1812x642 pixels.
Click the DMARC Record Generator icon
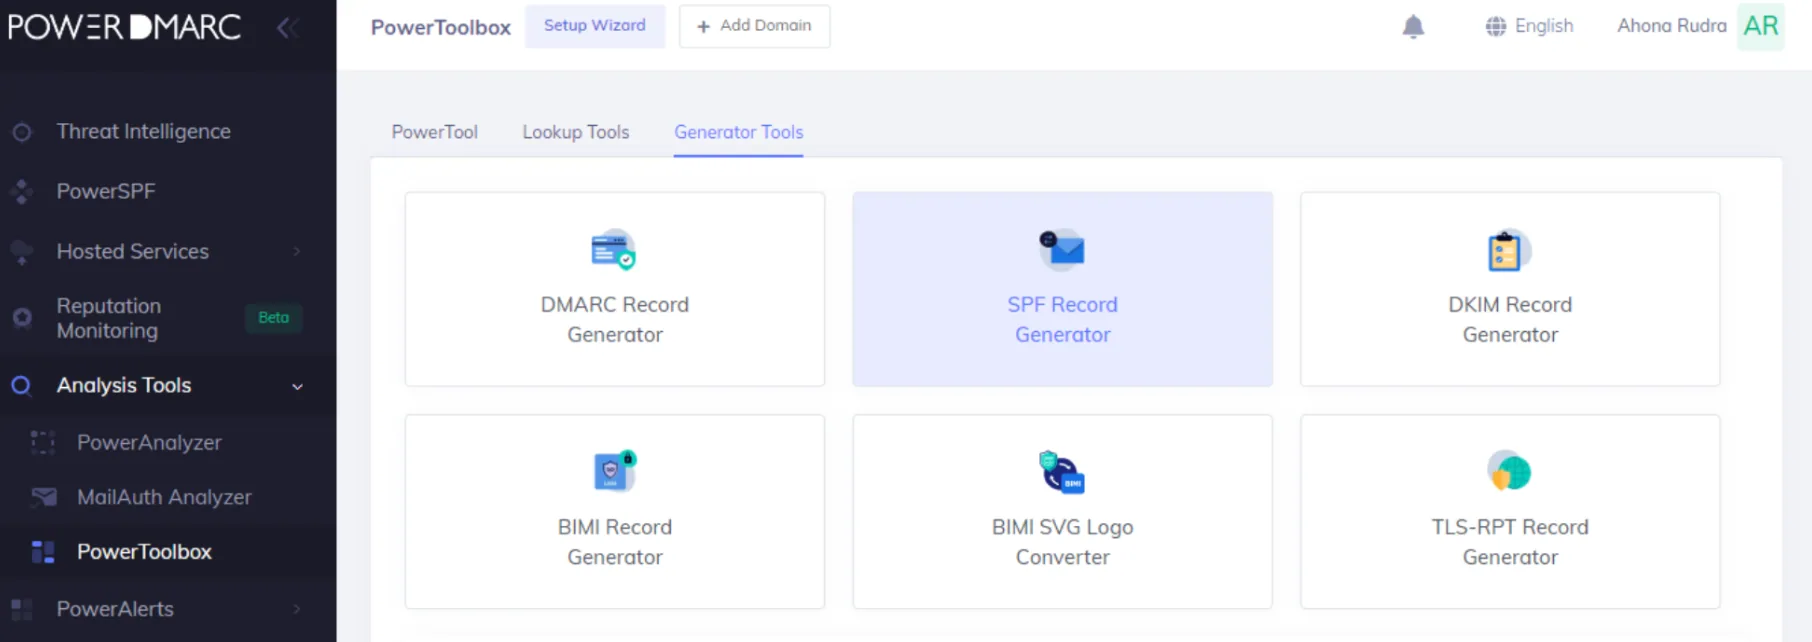click(613, 250)
